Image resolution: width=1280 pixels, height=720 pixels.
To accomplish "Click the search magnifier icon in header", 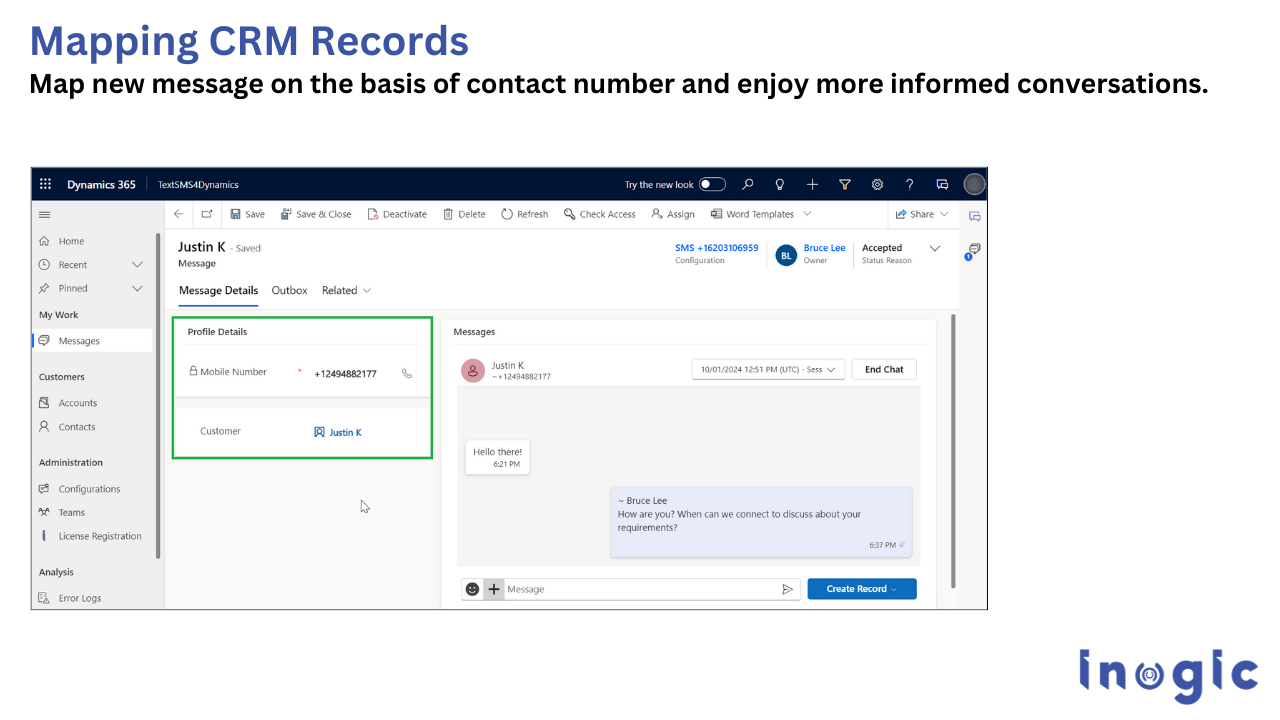I will (747, 184).
